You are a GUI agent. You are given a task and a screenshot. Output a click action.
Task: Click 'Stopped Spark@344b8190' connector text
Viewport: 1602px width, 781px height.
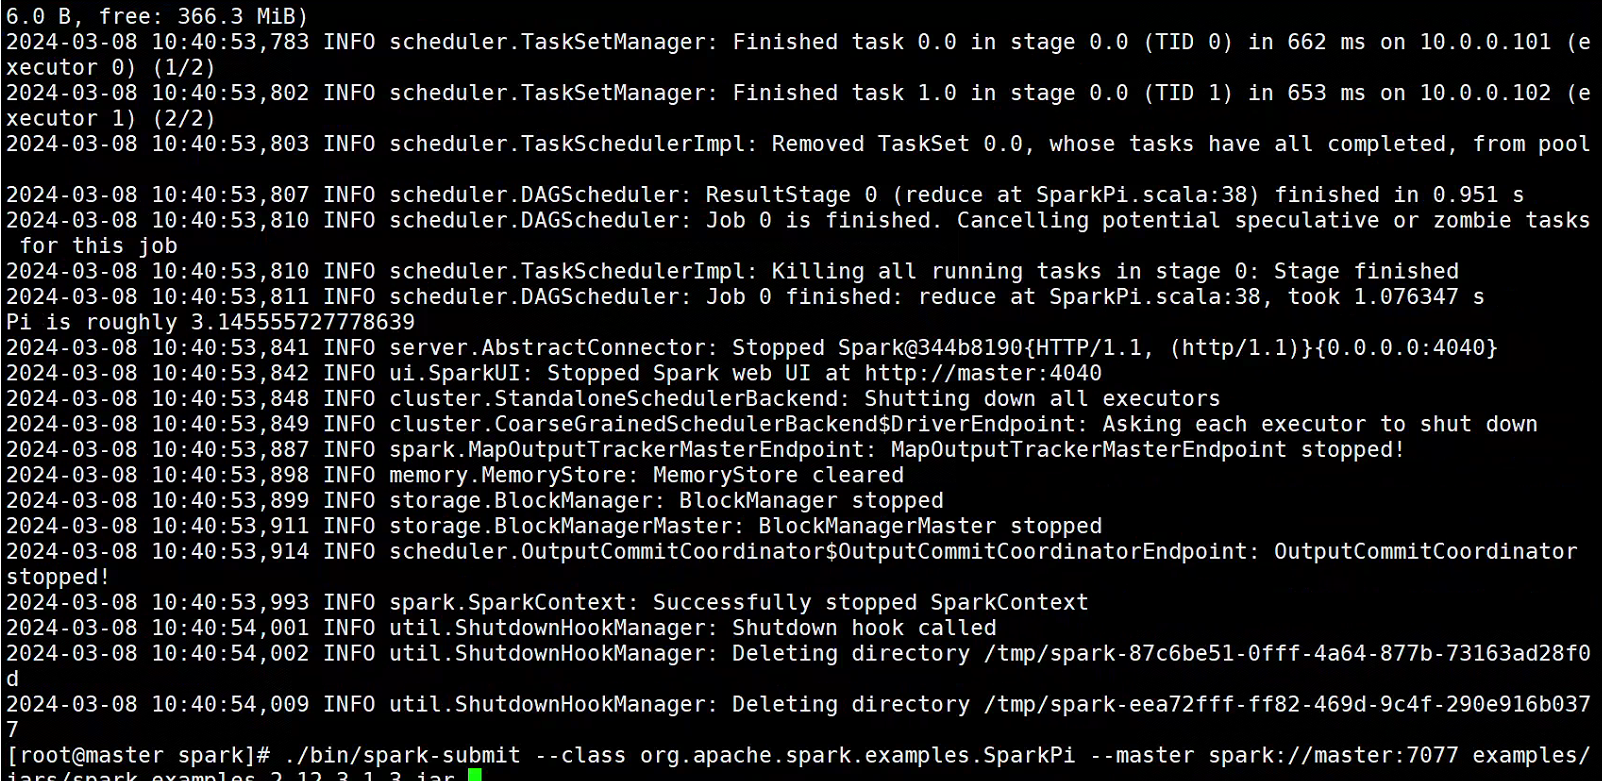pos(877,348)
